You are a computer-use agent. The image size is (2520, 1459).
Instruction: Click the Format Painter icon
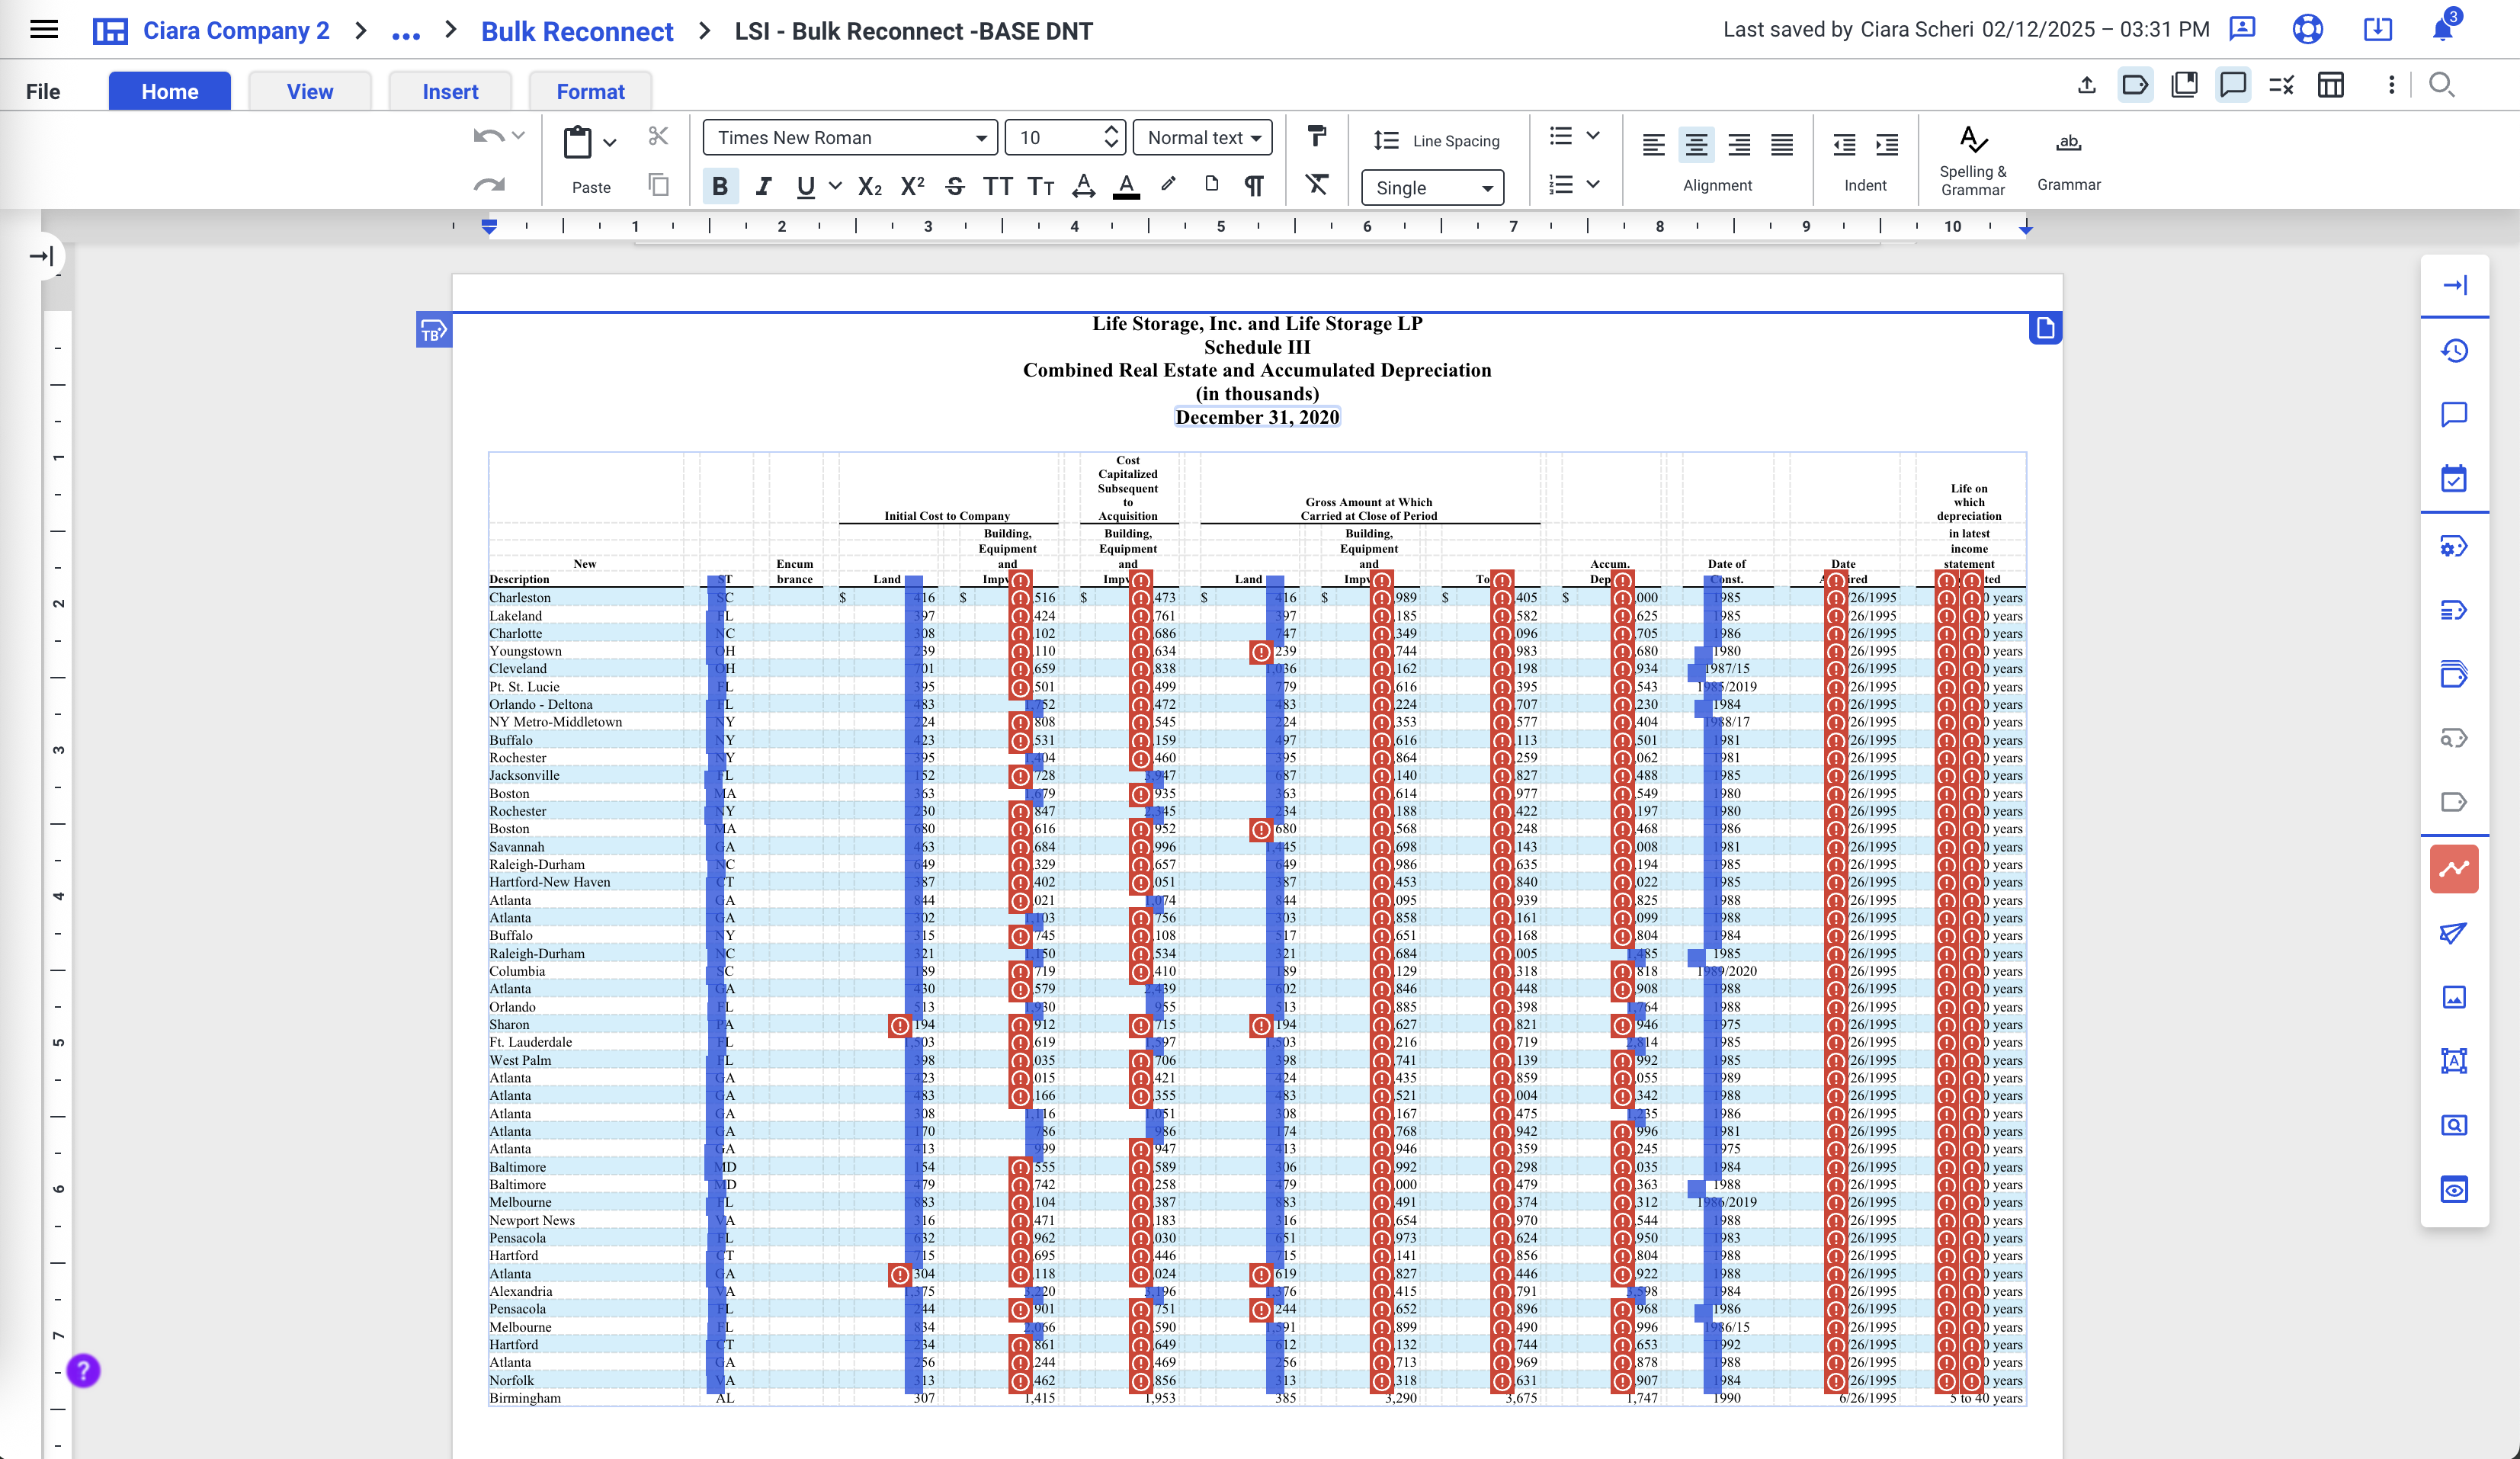[x=1316, y=136]
